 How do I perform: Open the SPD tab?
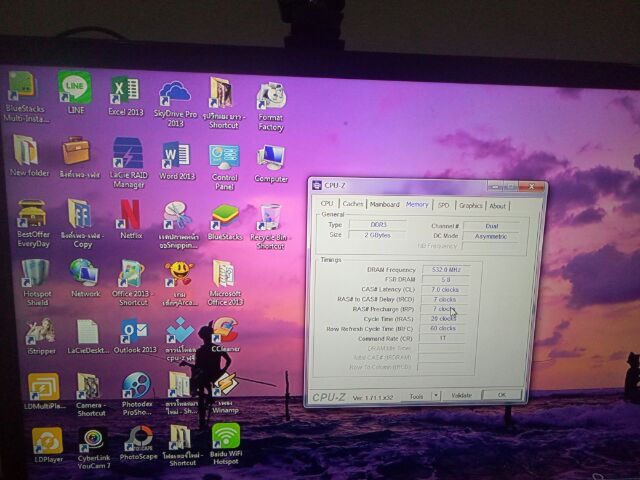[x=443, y=205]
